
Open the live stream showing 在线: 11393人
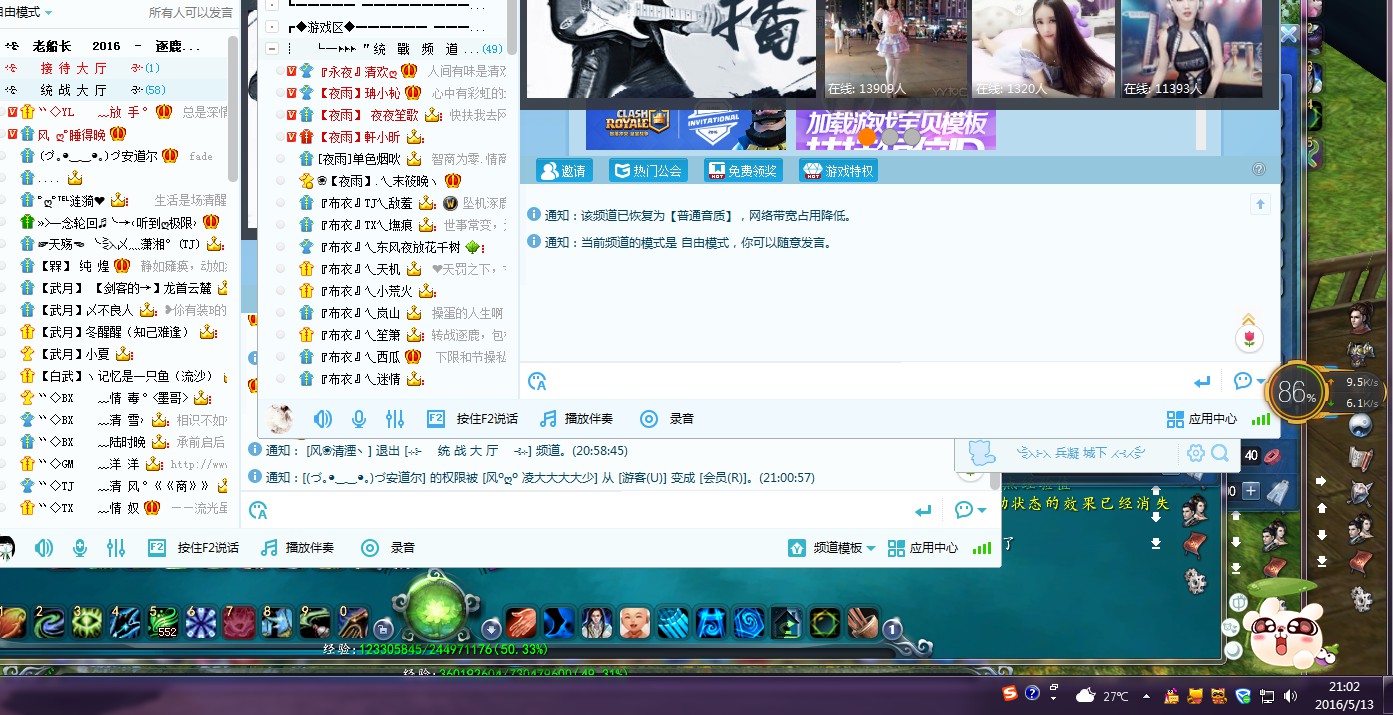tap(1193, 49)
